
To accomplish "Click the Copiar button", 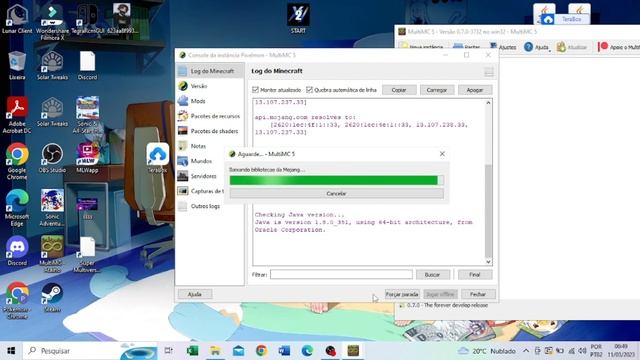I will click(399, 90).
